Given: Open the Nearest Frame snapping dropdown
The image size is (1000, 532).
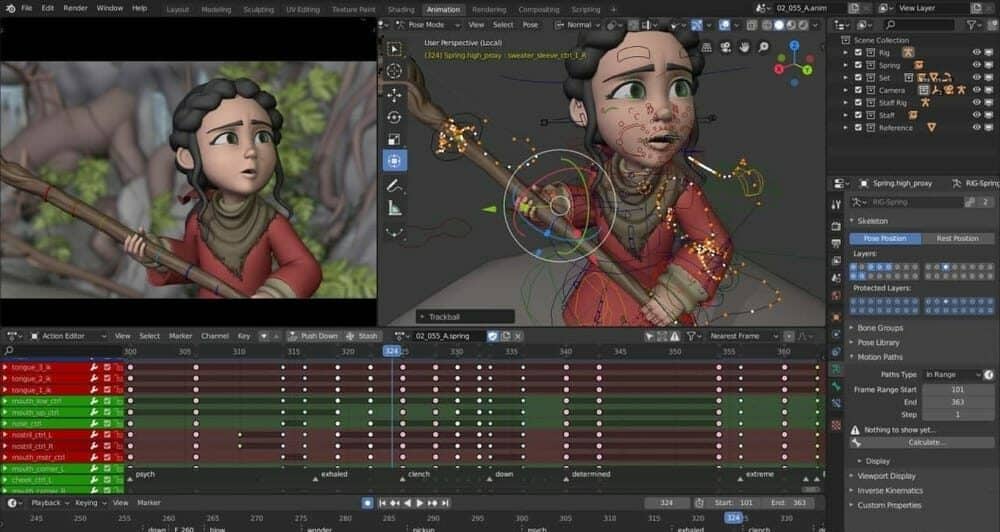Looking at the screenshot, I should coord(744,336).
